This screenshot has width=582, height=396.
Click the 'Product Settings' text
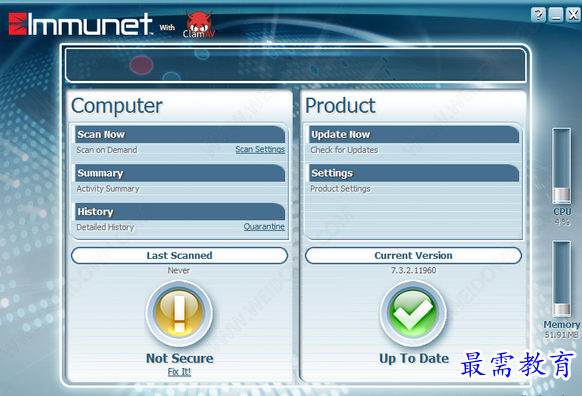click(340, 189)
